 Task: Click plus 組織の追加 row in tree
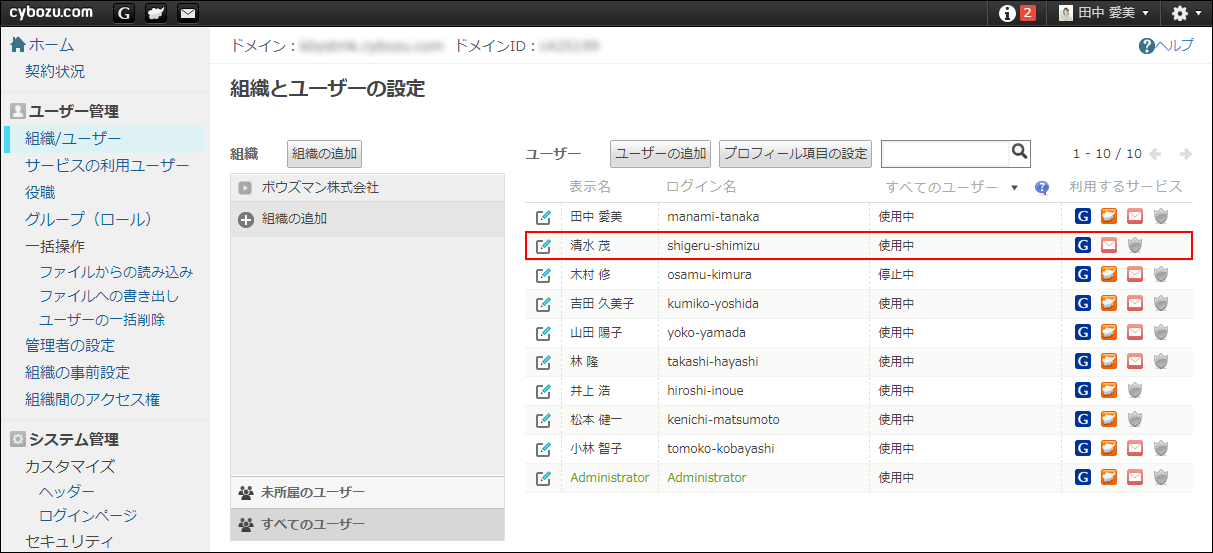[x=367, y=219]
